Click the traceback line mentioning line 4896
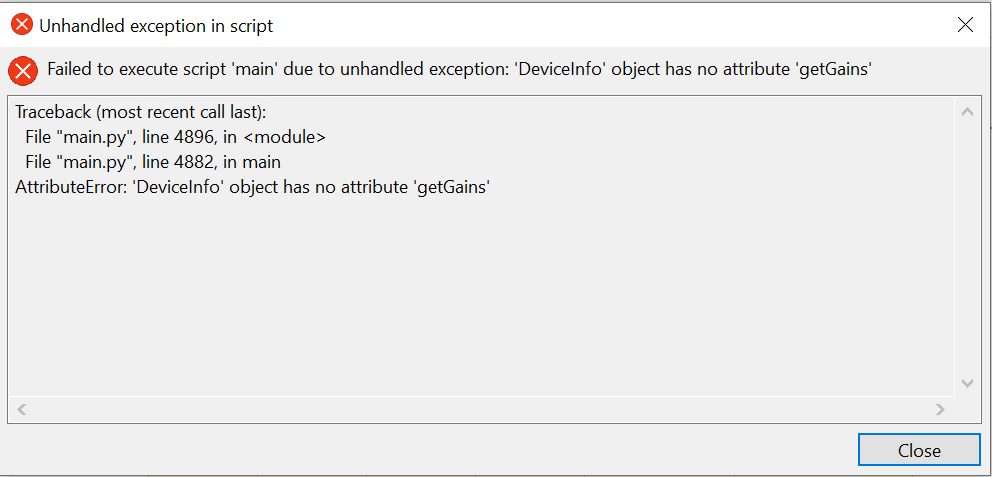Image resolution: width=992 pixels, height=477 pixels. pyautogui.click(x=176, y=137)
